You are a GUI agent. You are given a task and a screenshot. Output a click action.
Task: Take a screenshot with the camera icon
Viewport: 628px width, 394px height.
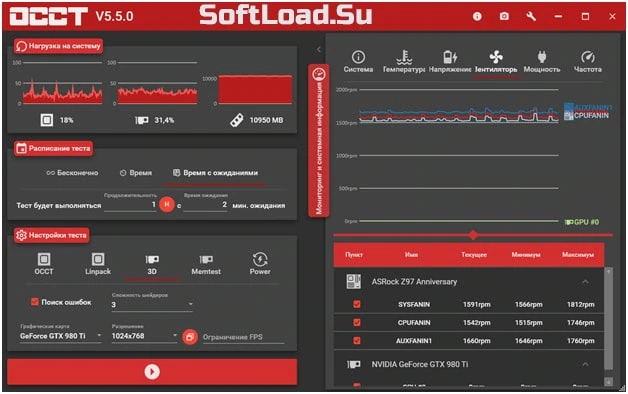[504, 16]
